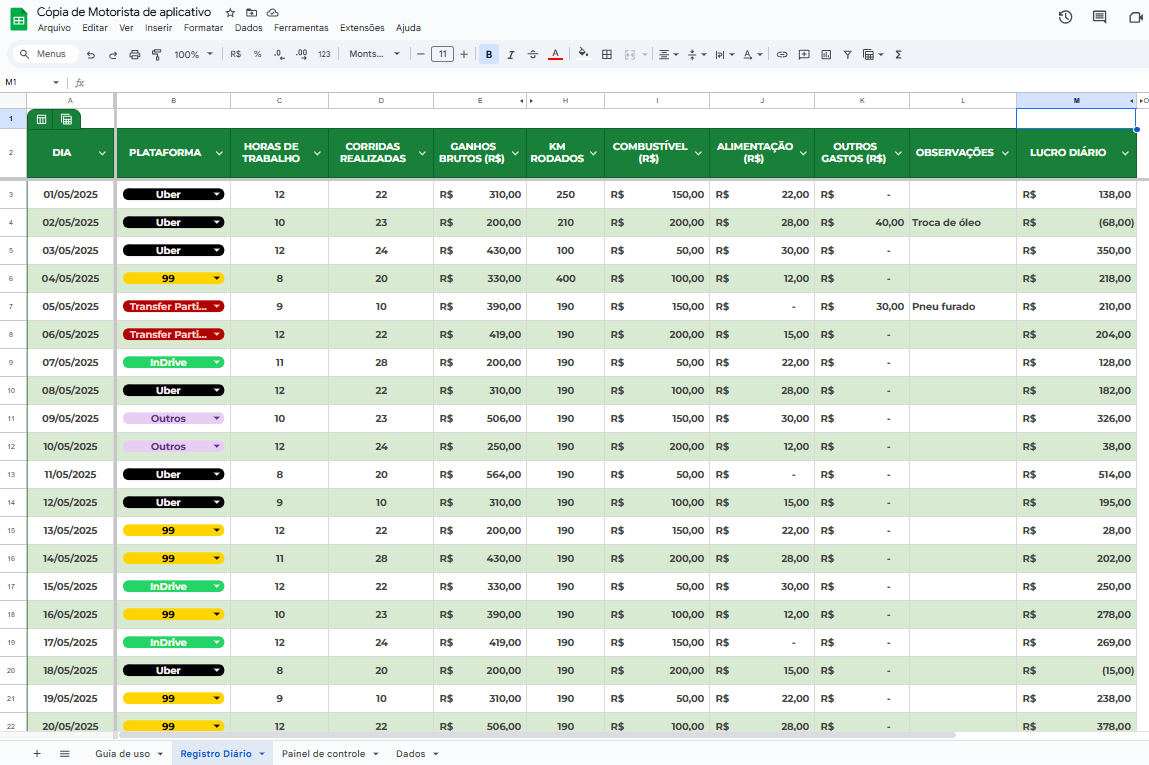Open the borders tool
The height and width of the screenshot is (765, 1149).
tap(607, 54)
